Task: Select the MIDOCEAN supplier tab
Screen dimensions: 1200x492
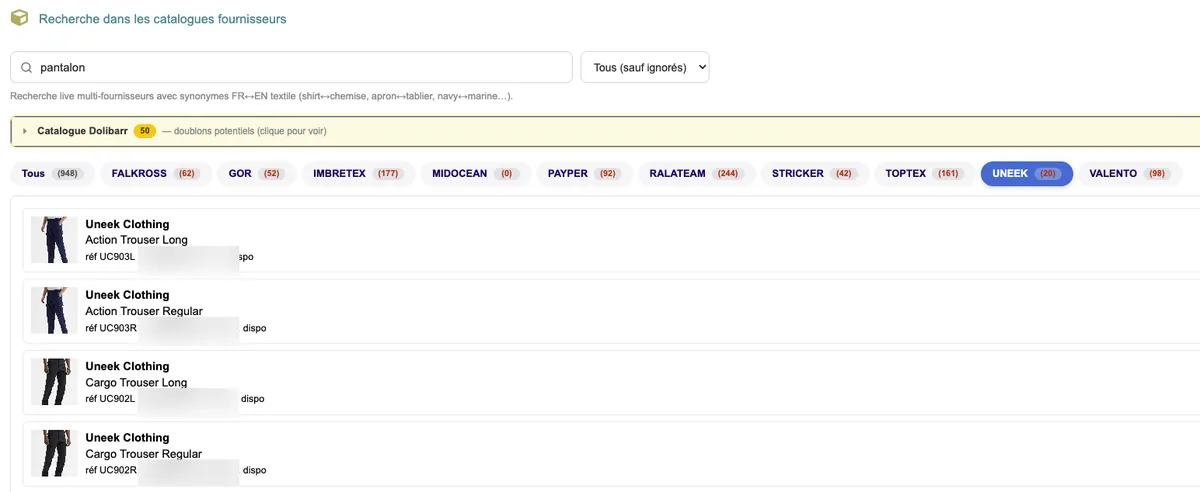Action: click(475, 174)
